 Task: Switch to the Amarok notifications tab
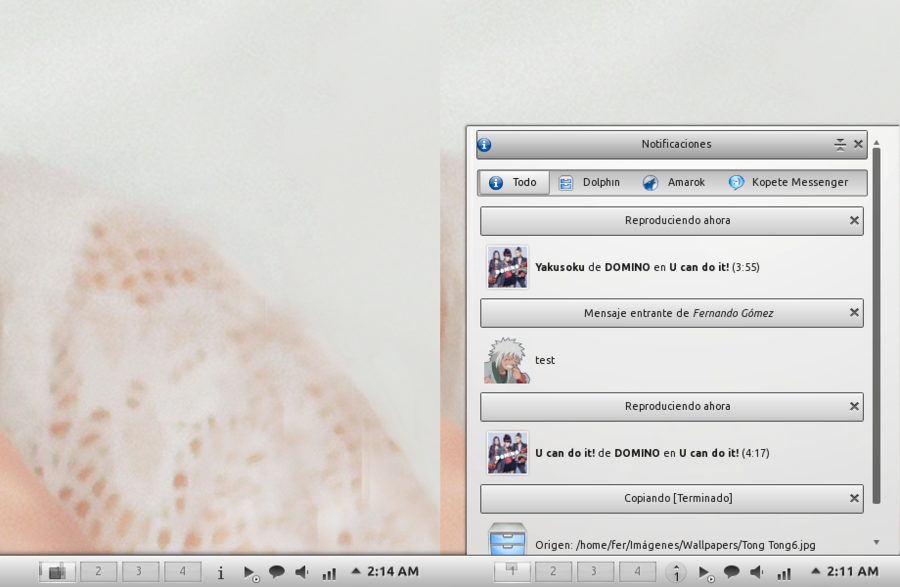point(674,183)
